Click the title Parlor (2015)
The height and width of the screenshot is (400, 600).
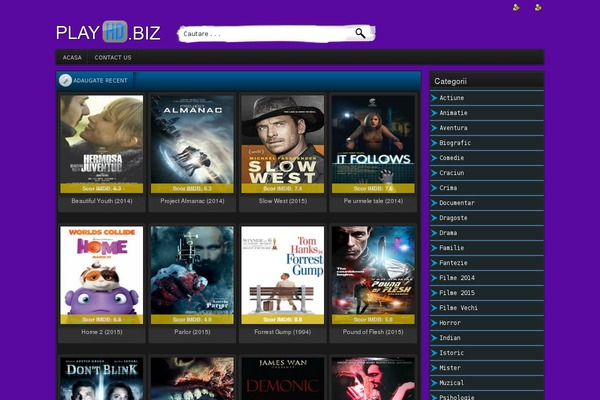coord(192,332)
